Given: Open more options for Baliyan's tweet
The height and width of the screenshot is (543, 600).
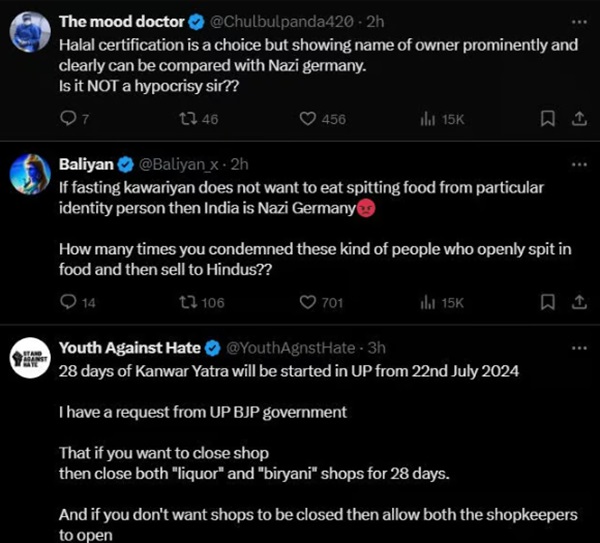Looking at the screenshot, I should (x=578, y=164).
